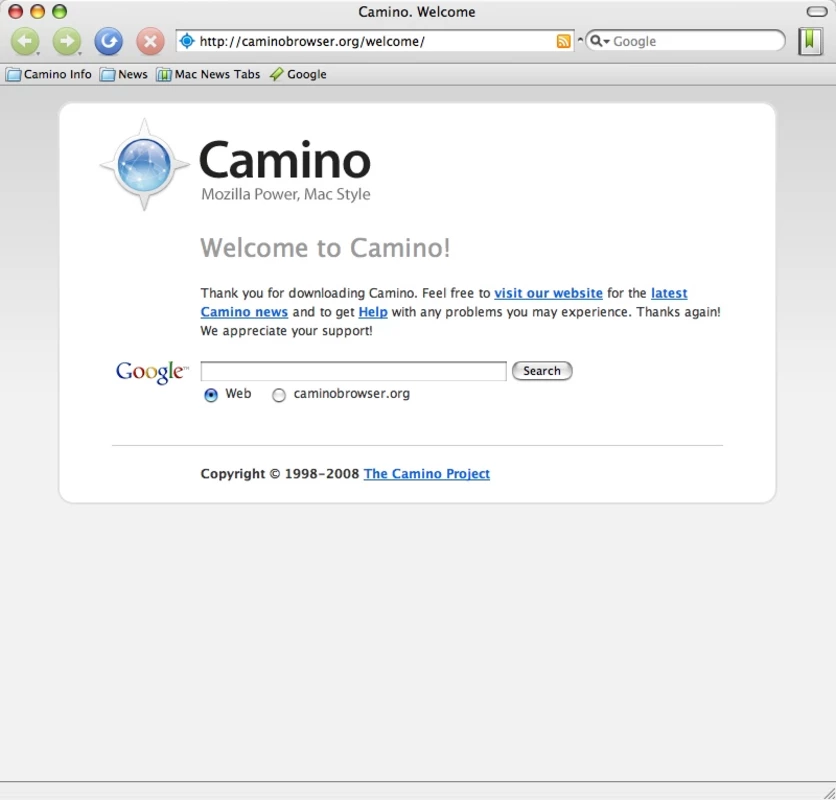The height and width of the screenshot is (800, 836).
Task: Focus the Google search text field
Action: tap(353, 371)
